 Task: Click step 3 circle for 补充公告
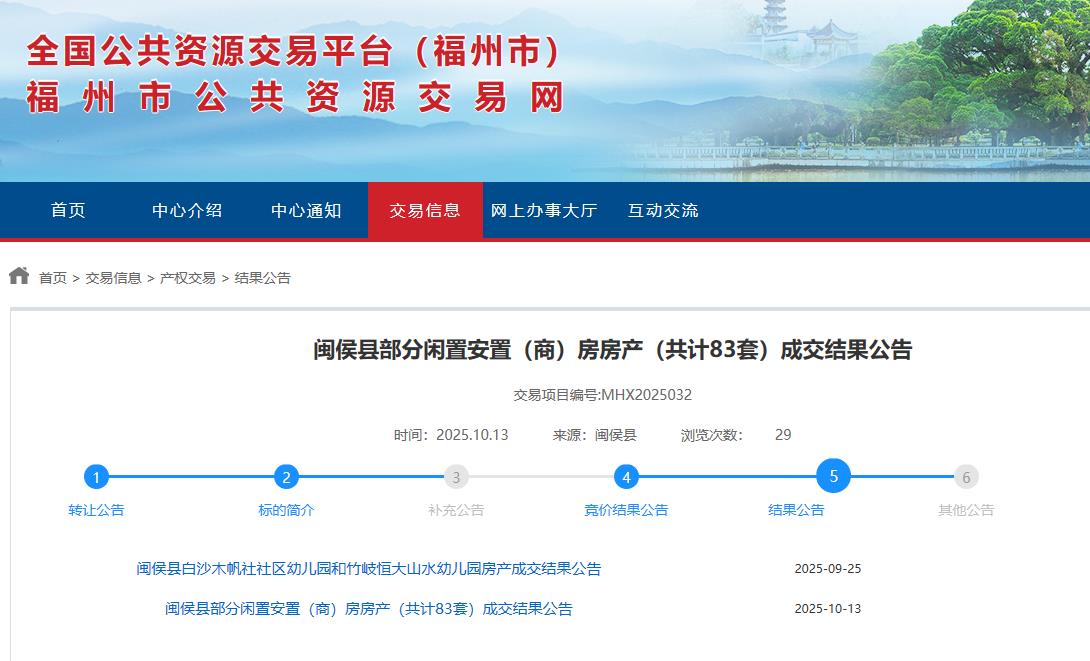click(x=456, y=477)
